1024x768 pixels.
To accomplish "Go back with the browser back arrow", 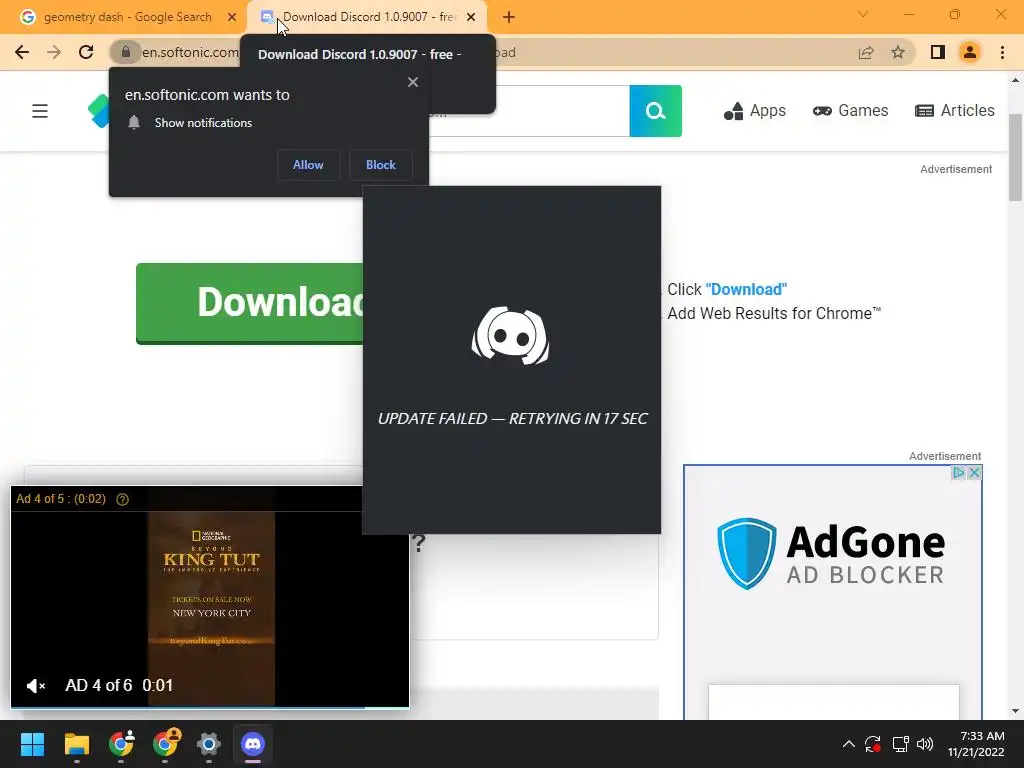I will (22, 52).
